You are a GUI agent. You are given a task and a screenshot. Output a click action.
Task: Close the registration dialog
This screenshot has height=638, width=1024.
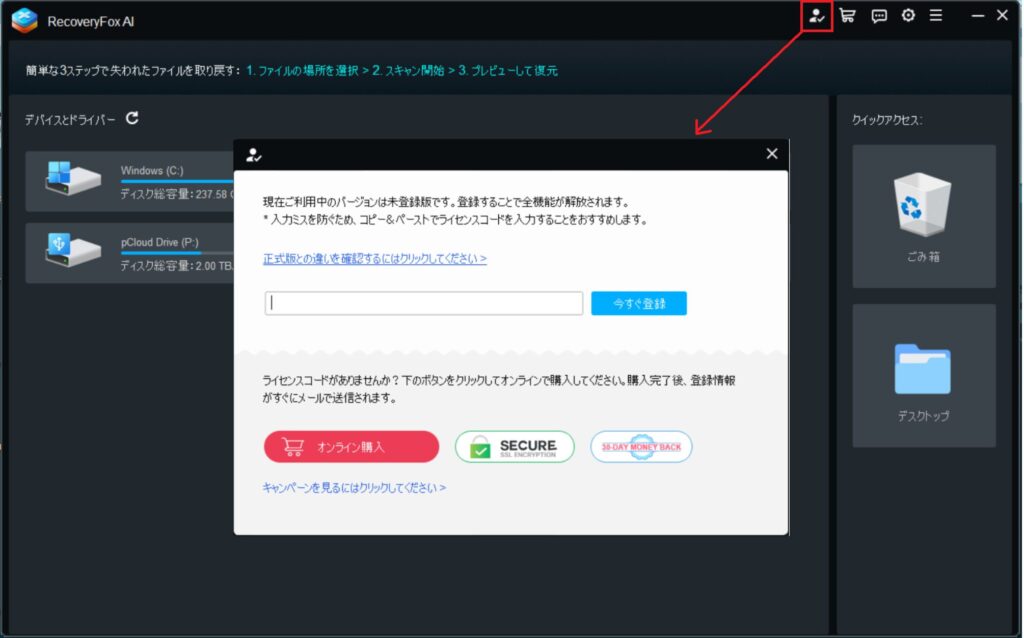coord(771,154)
